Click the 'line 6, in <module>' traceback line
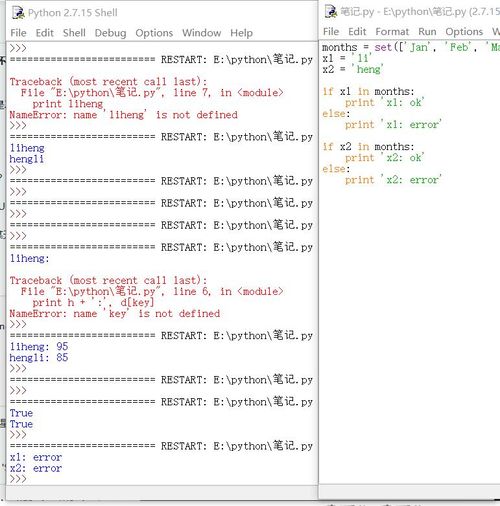This screenshot has width=500, height=506. [x=152, y=292]
